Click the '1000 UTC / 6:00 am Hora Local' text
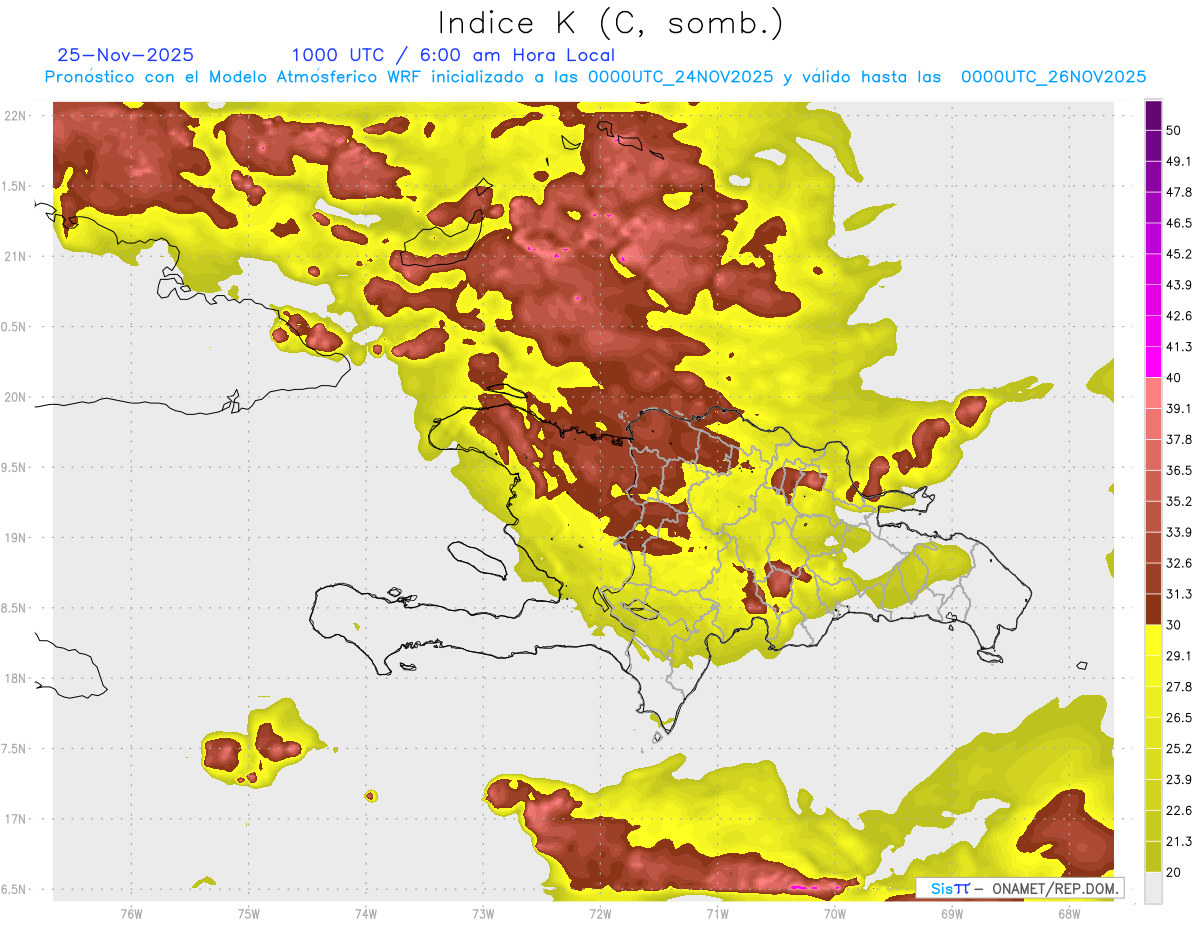1200x927 pixels. (x=453, y=55)
